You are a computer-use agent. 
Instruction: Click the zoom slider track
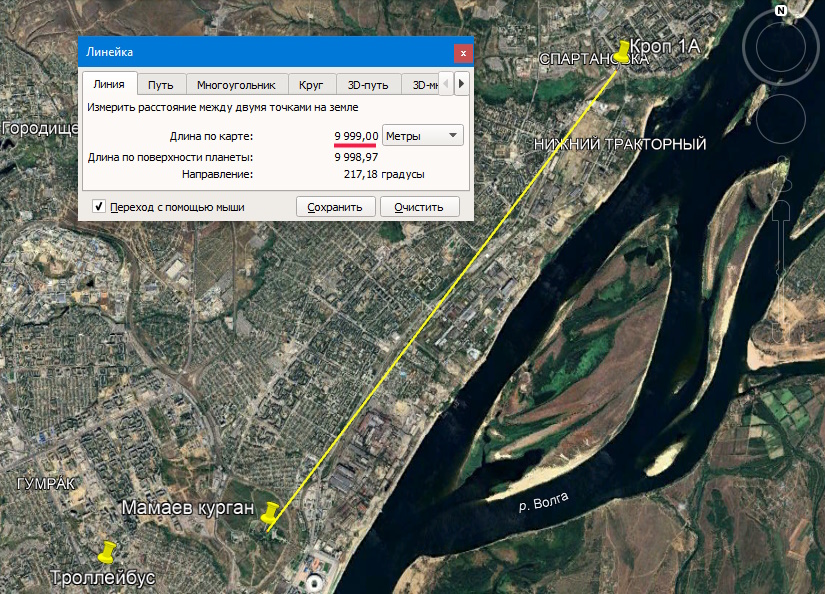(783, 240)
